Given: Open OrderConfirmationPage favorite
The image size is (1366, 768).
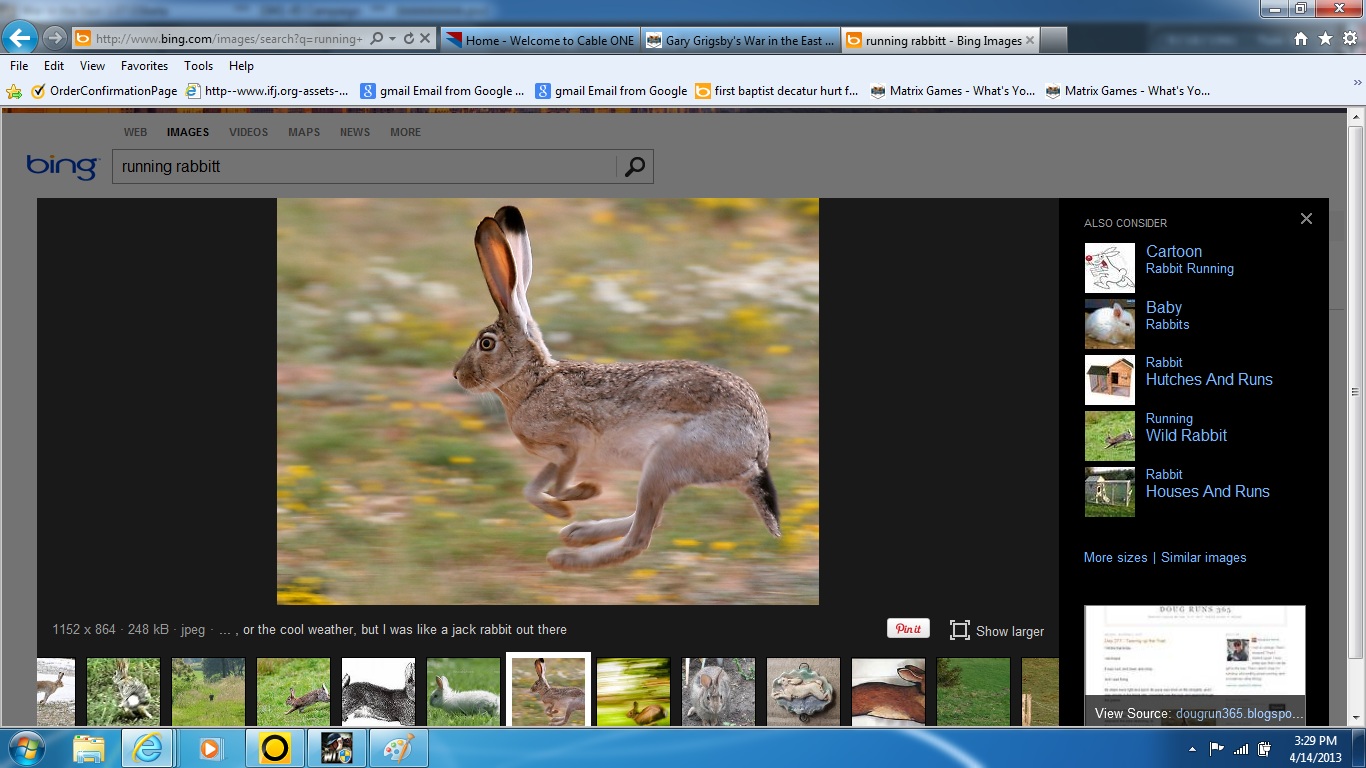Looking at the screenshot, I should click(104, 91).
